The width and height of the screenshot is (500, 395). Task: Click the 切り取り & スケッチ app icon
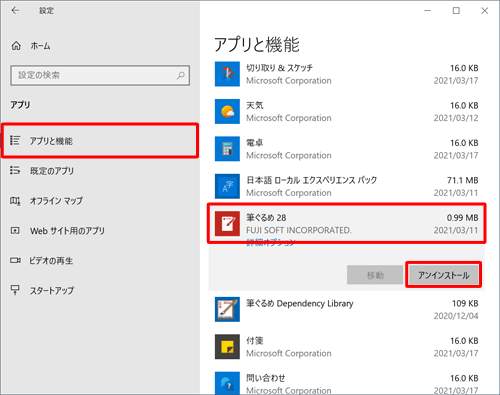tap(227, 74)
